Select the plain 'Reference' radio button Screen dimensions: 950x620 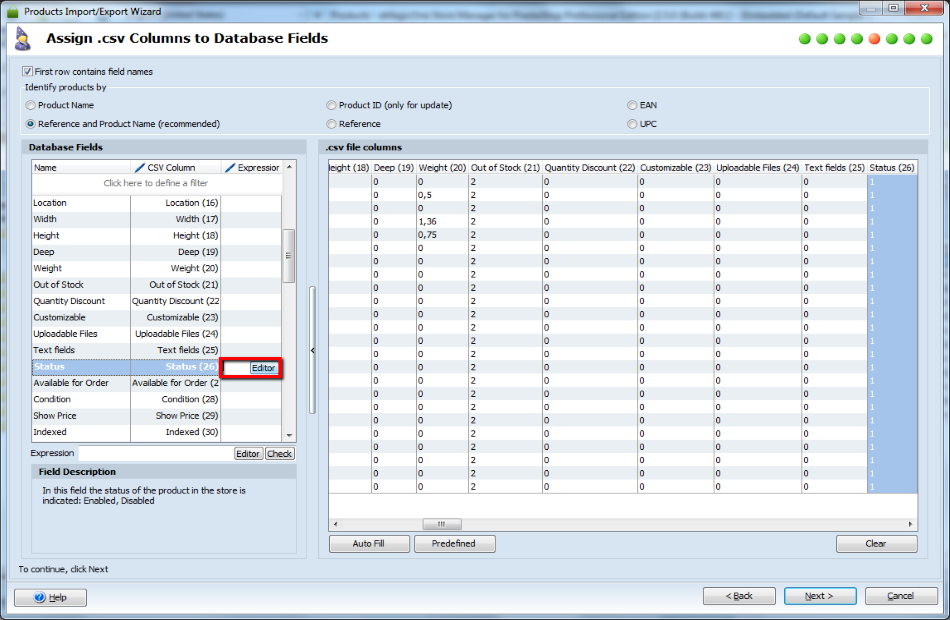click(331, 124)
